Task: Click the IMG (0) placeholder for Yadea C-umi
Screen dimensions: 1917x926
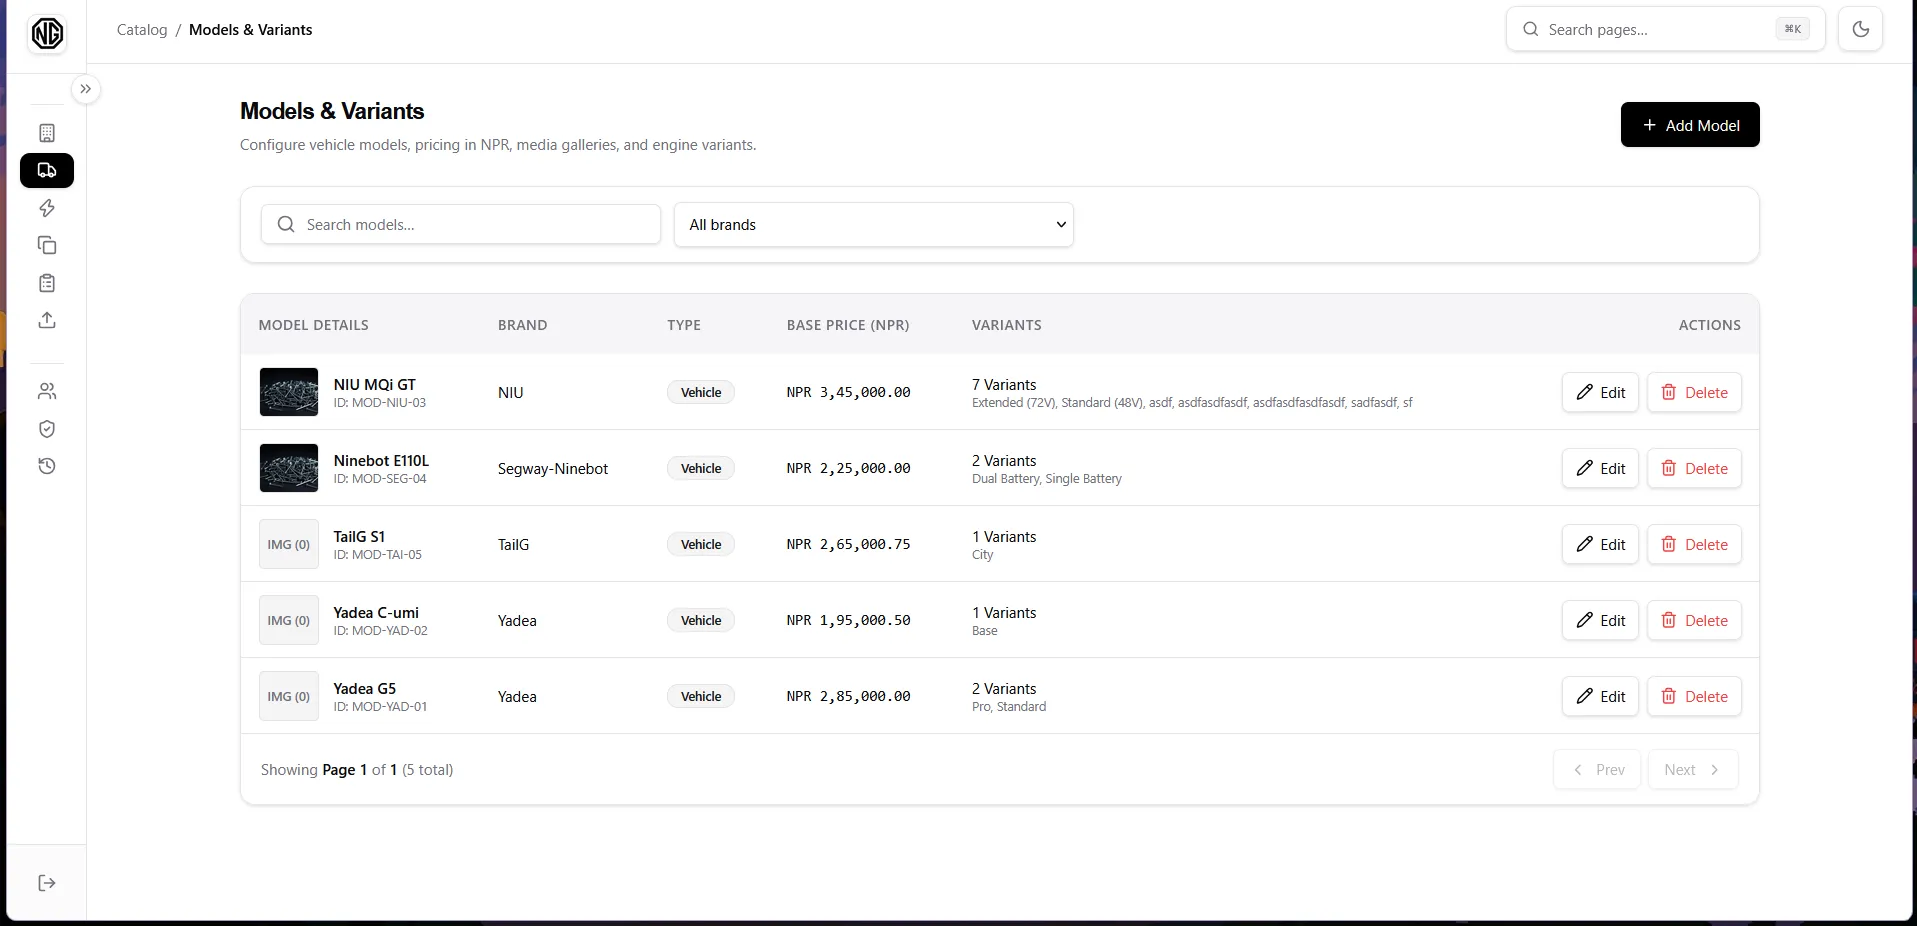Action: 289,620
